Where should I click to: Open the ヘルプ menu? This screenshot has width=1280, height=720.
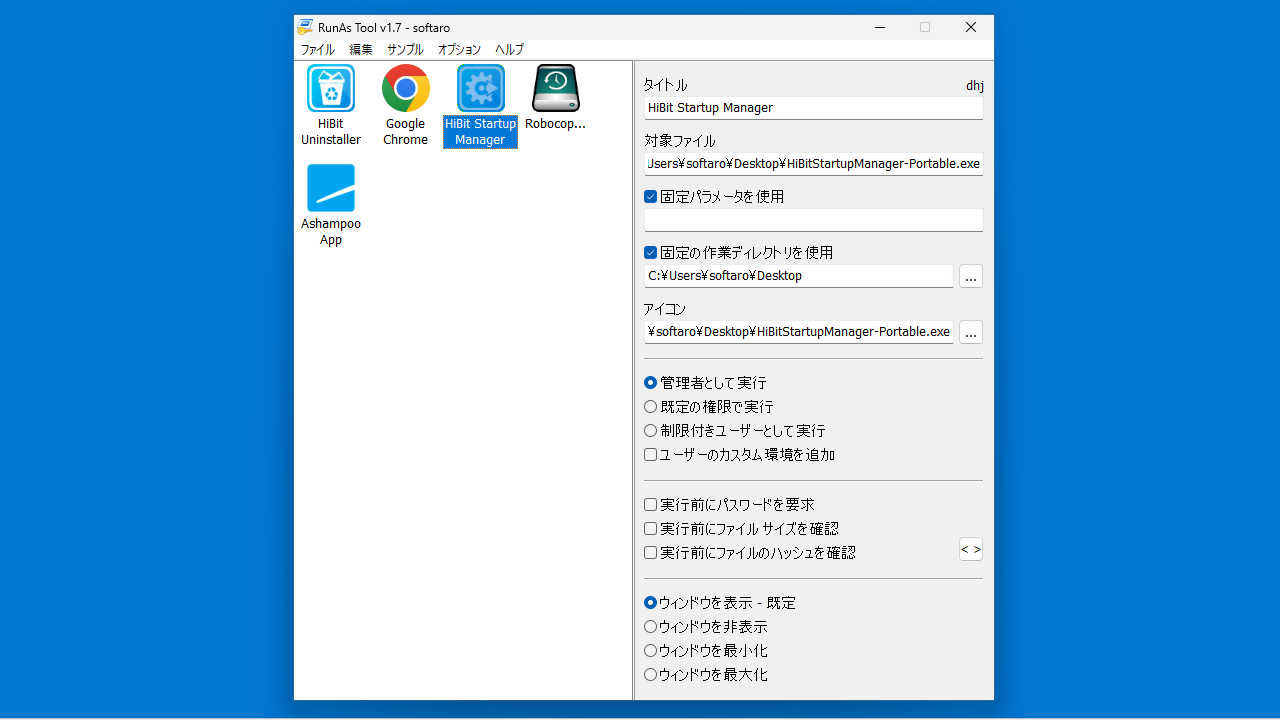[509, 49]
